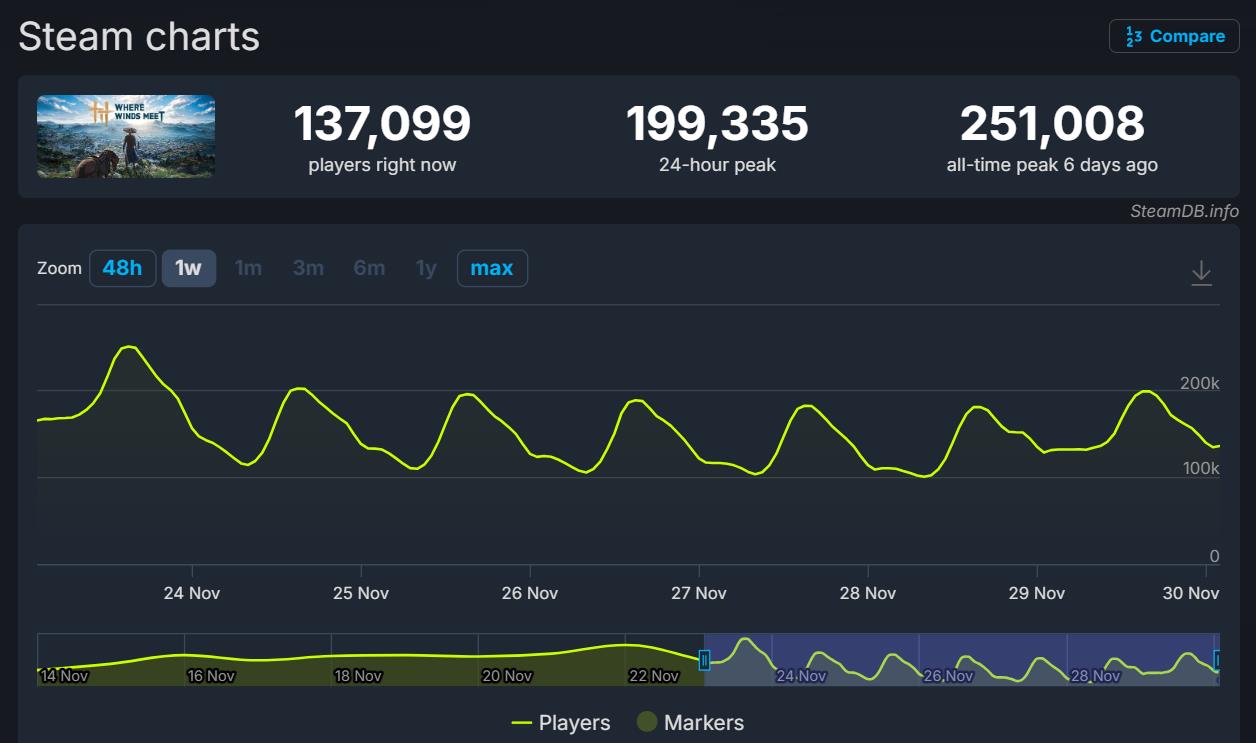
Task: Open the chart download menu icon
Action: pos(1201,273)
